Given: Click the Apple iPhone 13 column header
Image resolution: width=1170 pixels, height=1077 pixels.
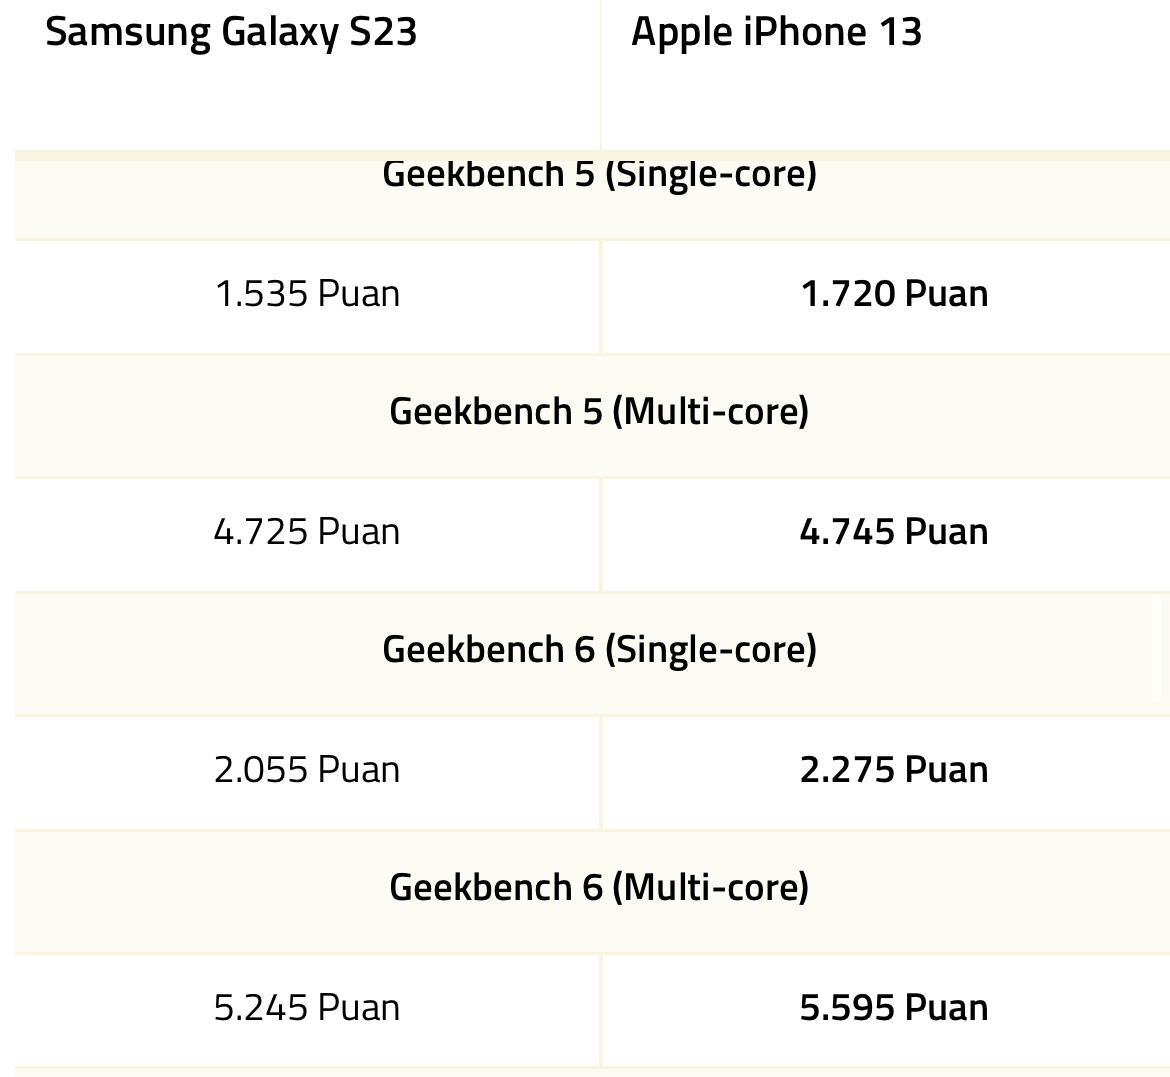Looking at the screenshot, I should click(x=776, y=34).
